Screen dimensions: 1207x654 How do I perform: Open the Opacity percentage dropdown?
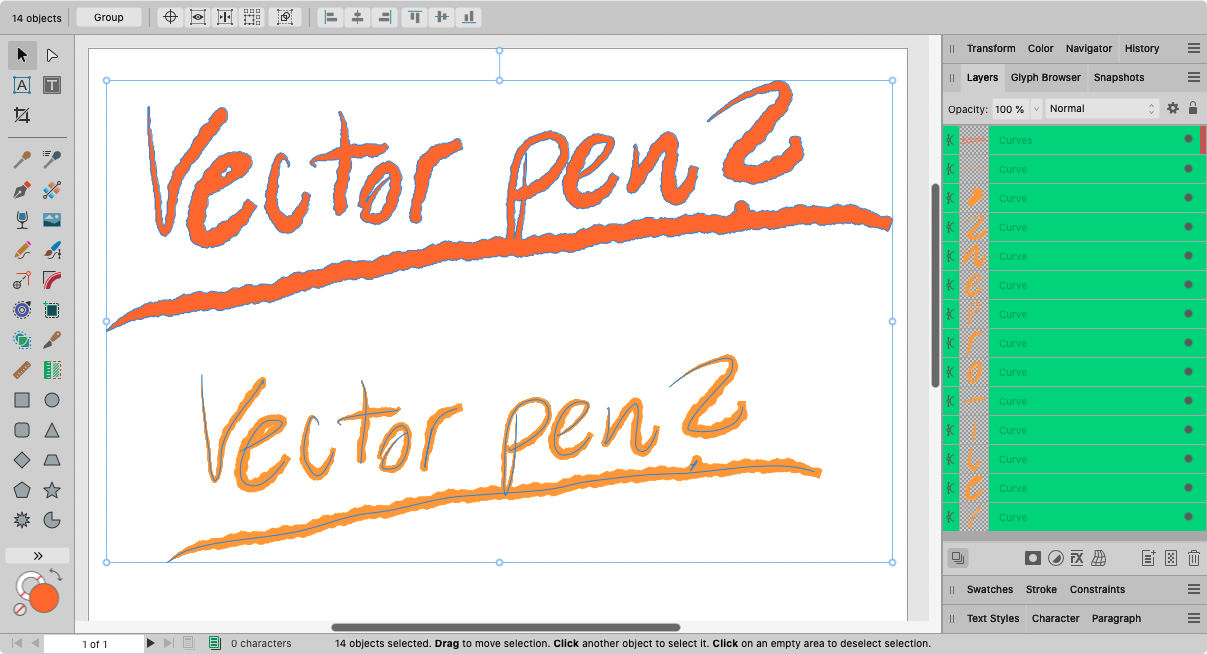click(x=1034, y=108)
